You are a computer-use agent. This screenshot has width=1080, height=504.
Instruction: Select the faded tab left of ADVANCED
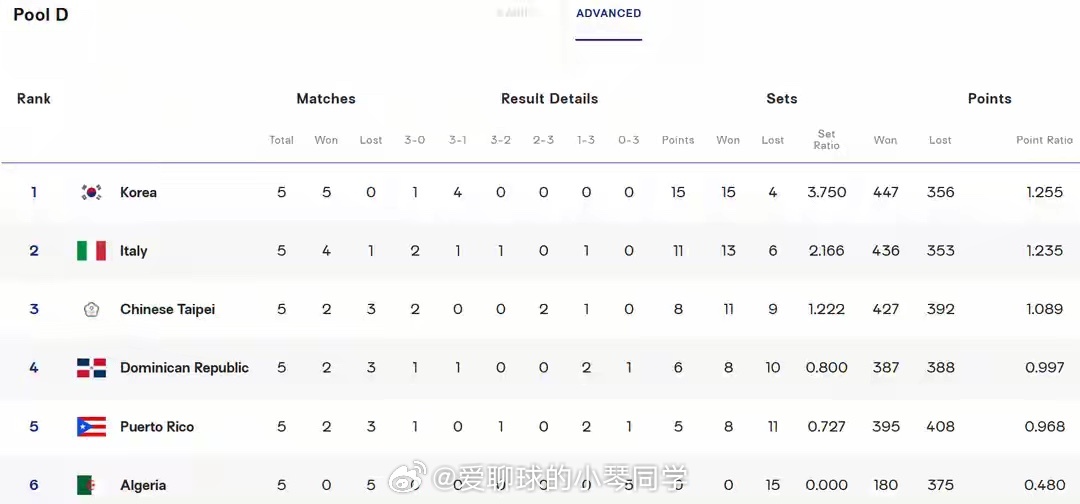[x=519, y=13]
